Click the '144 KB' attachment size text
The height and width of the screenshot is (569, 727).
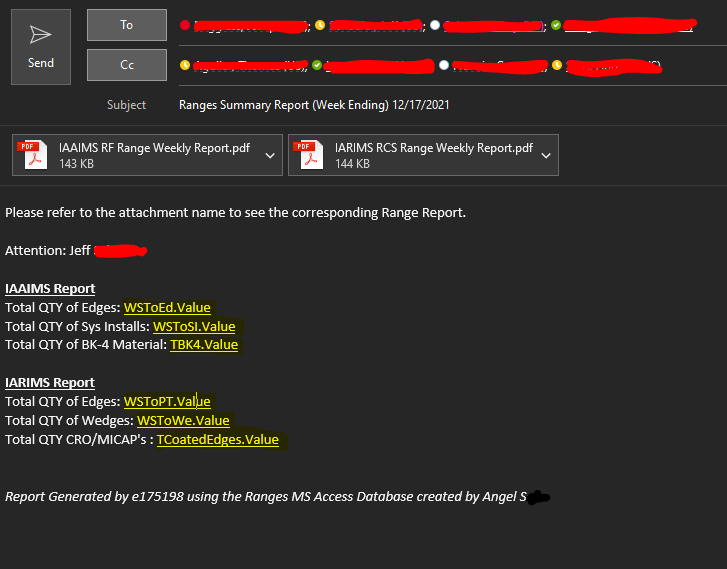tap(352, 164)
